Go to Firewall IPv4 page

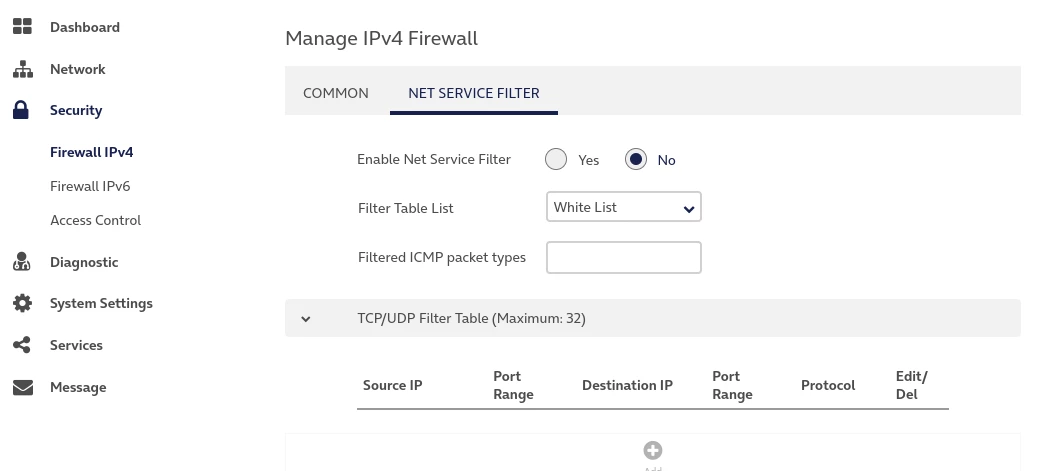click(91, 152)
